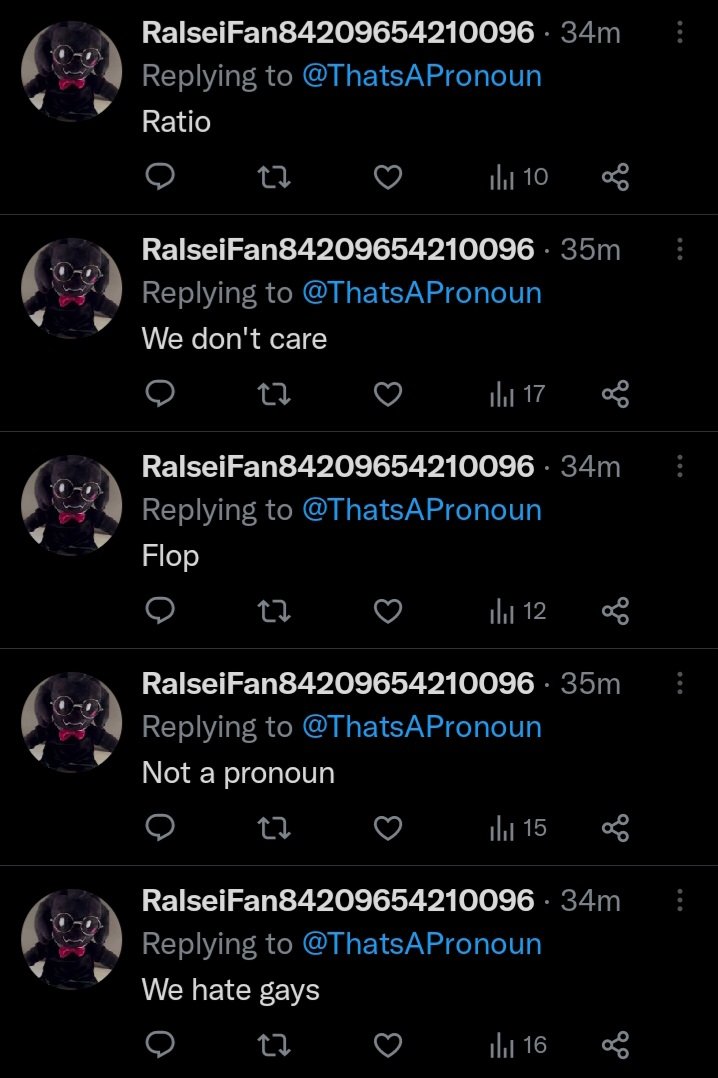The image size is (718, 1078).
Task: Retweet the "We don't care" tweet
Action: tap(274, 394)
